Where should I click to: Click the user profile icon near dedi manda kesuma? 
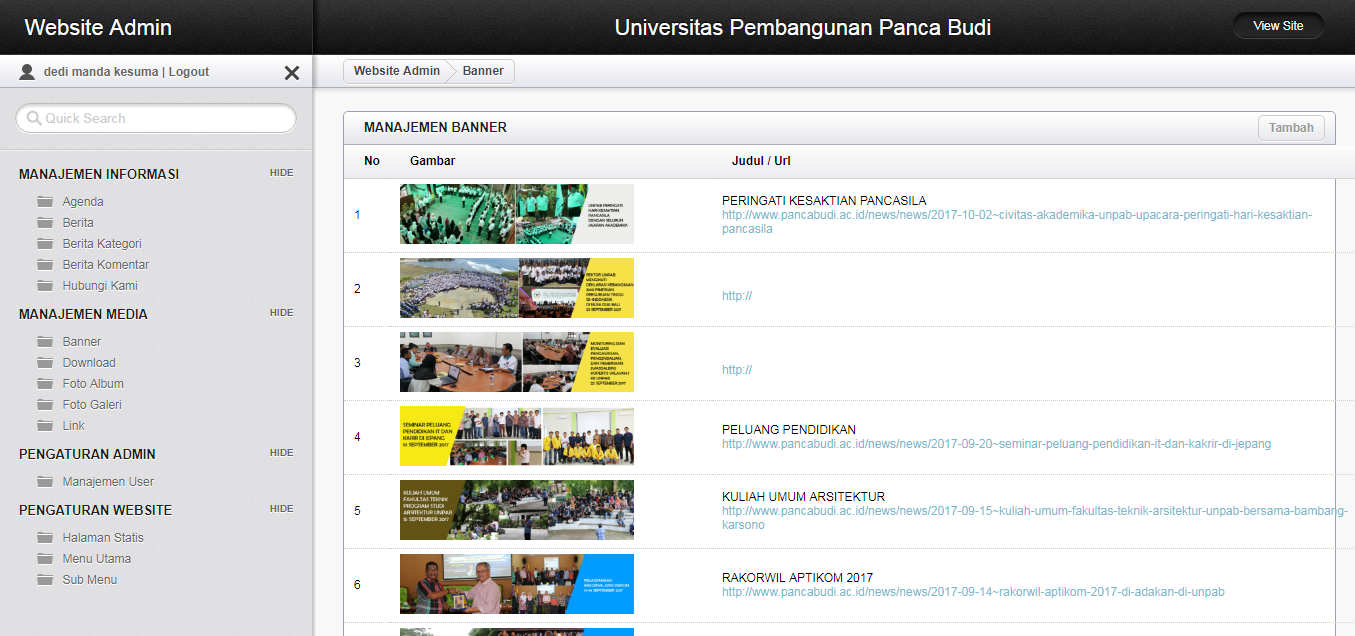[x=27, y=72]
